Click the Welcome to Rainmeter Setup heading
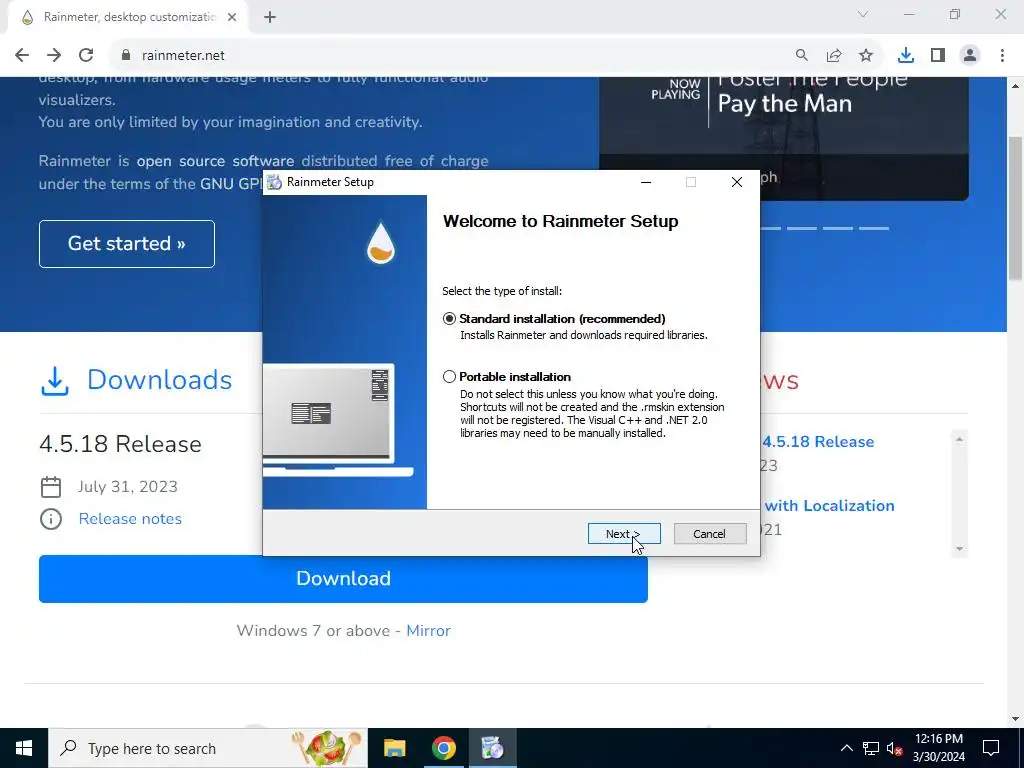Viewport: 1024px width, 768px height. pyautogui.click(x=560, y=221)
